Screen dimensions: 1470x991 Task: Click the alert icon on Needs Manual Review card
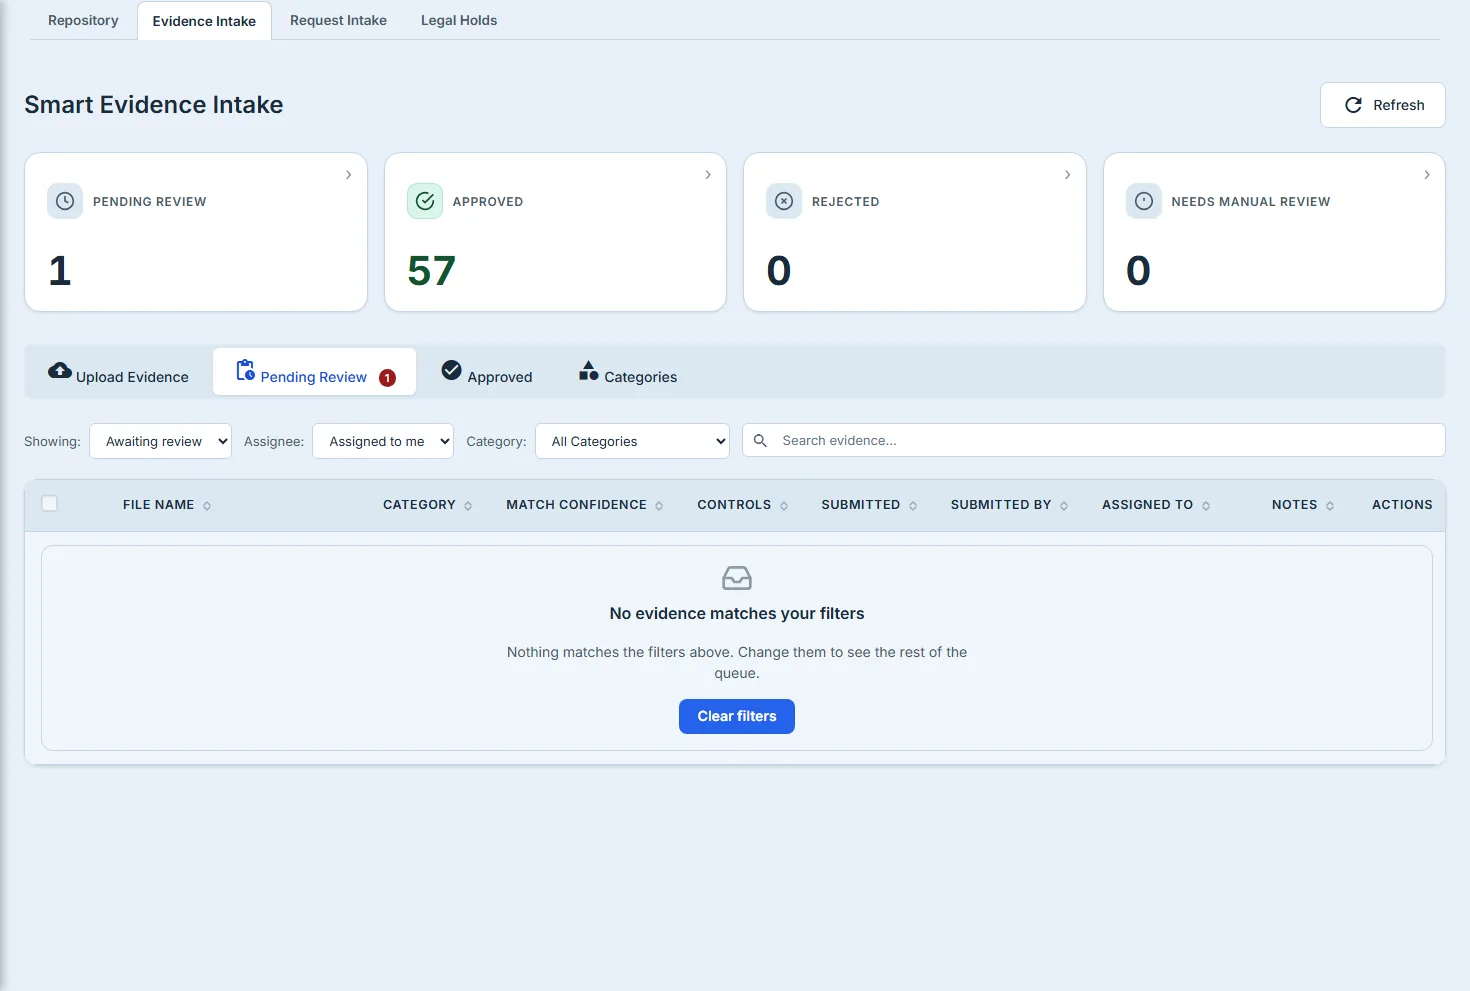point(1144,201)
